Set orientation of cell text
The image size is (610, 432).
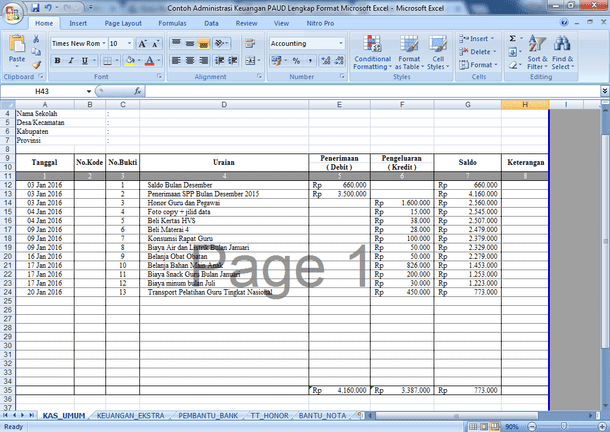[219, 43]
